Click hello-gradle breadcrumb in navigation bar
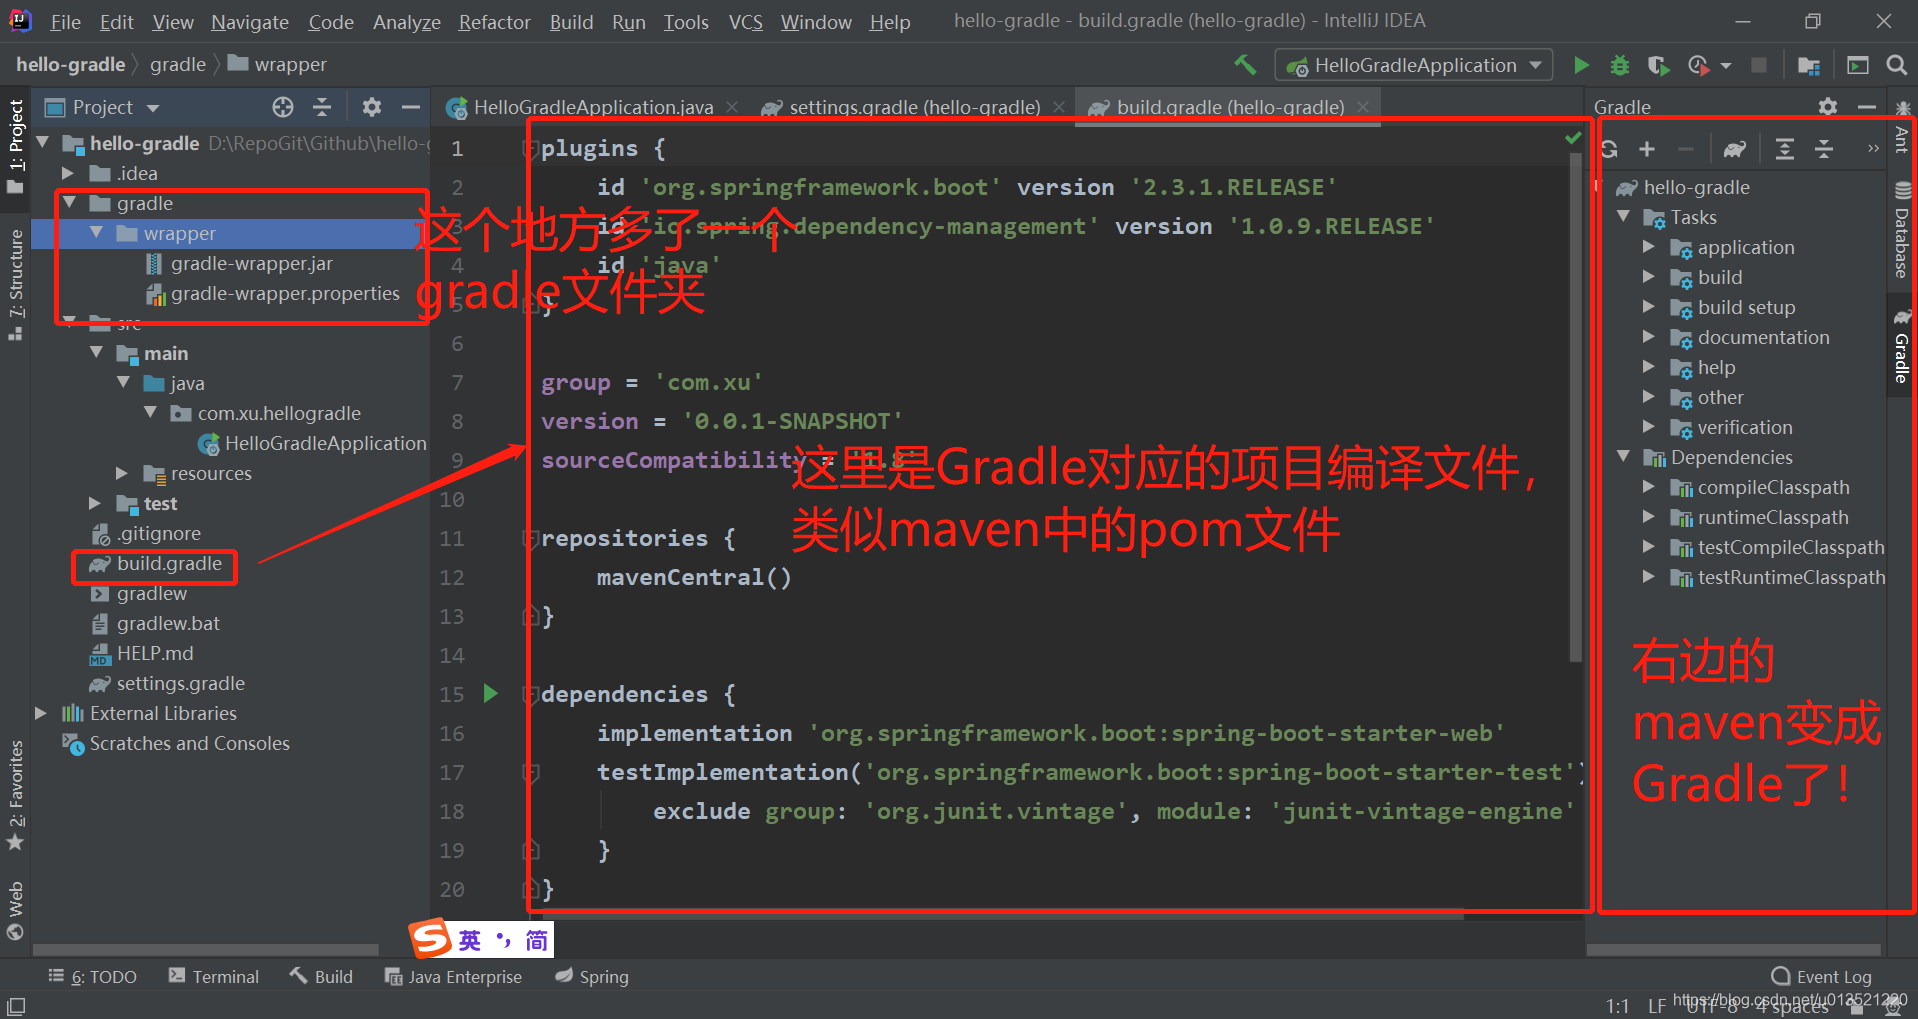Image resolution: width=1918 pixels, height=1019 pixels. pos(70,64)
